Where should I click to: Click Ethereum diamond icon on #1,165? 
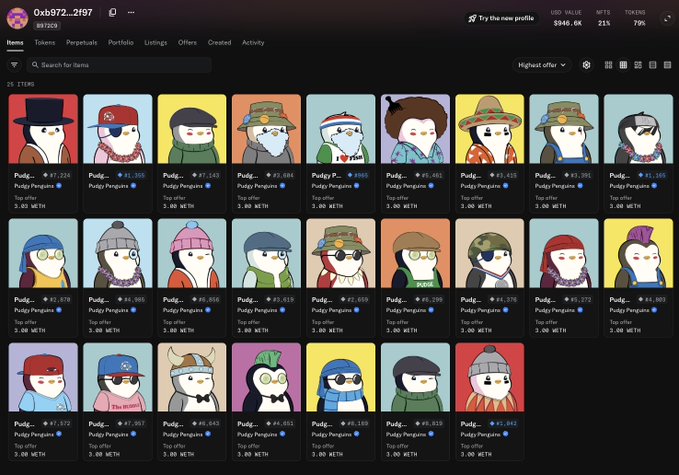(x=641, y=175)
